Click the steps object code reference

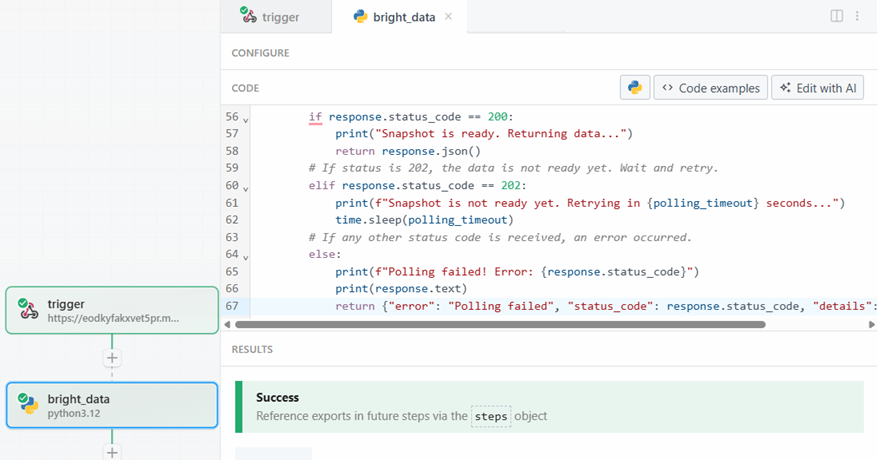point(491,416)
